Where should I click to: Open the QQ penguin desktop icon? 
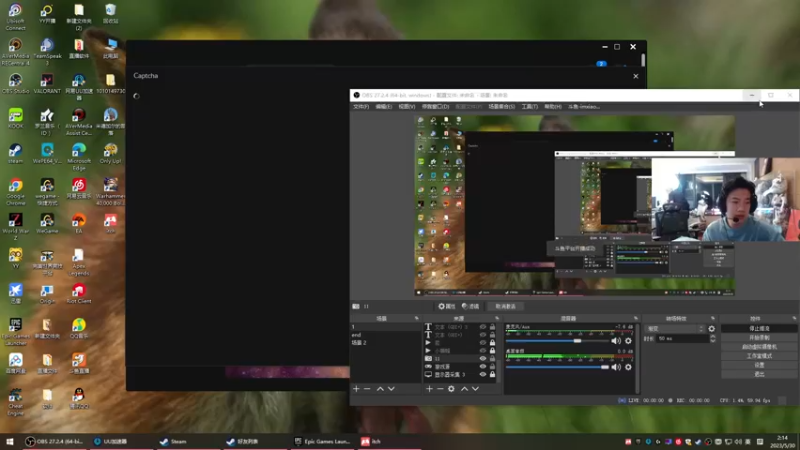79,399
